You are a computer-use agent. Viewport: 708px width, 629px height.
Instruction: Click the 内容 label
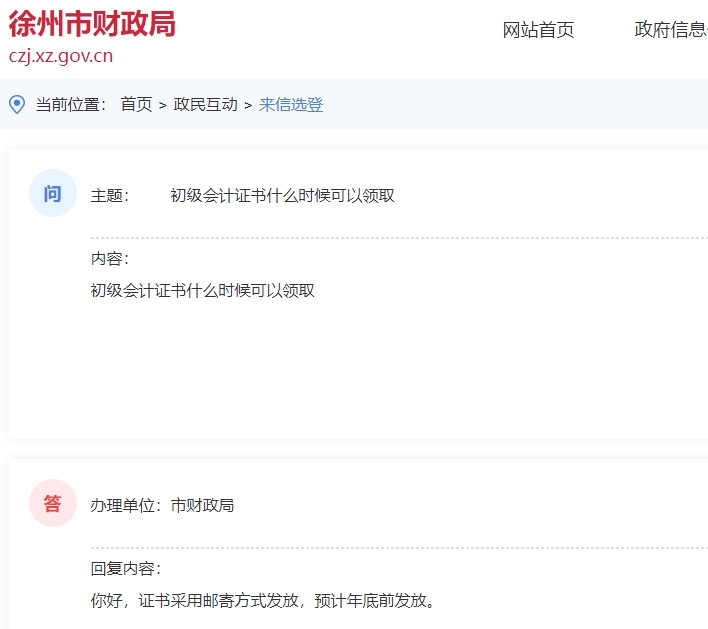click(110, 259)
